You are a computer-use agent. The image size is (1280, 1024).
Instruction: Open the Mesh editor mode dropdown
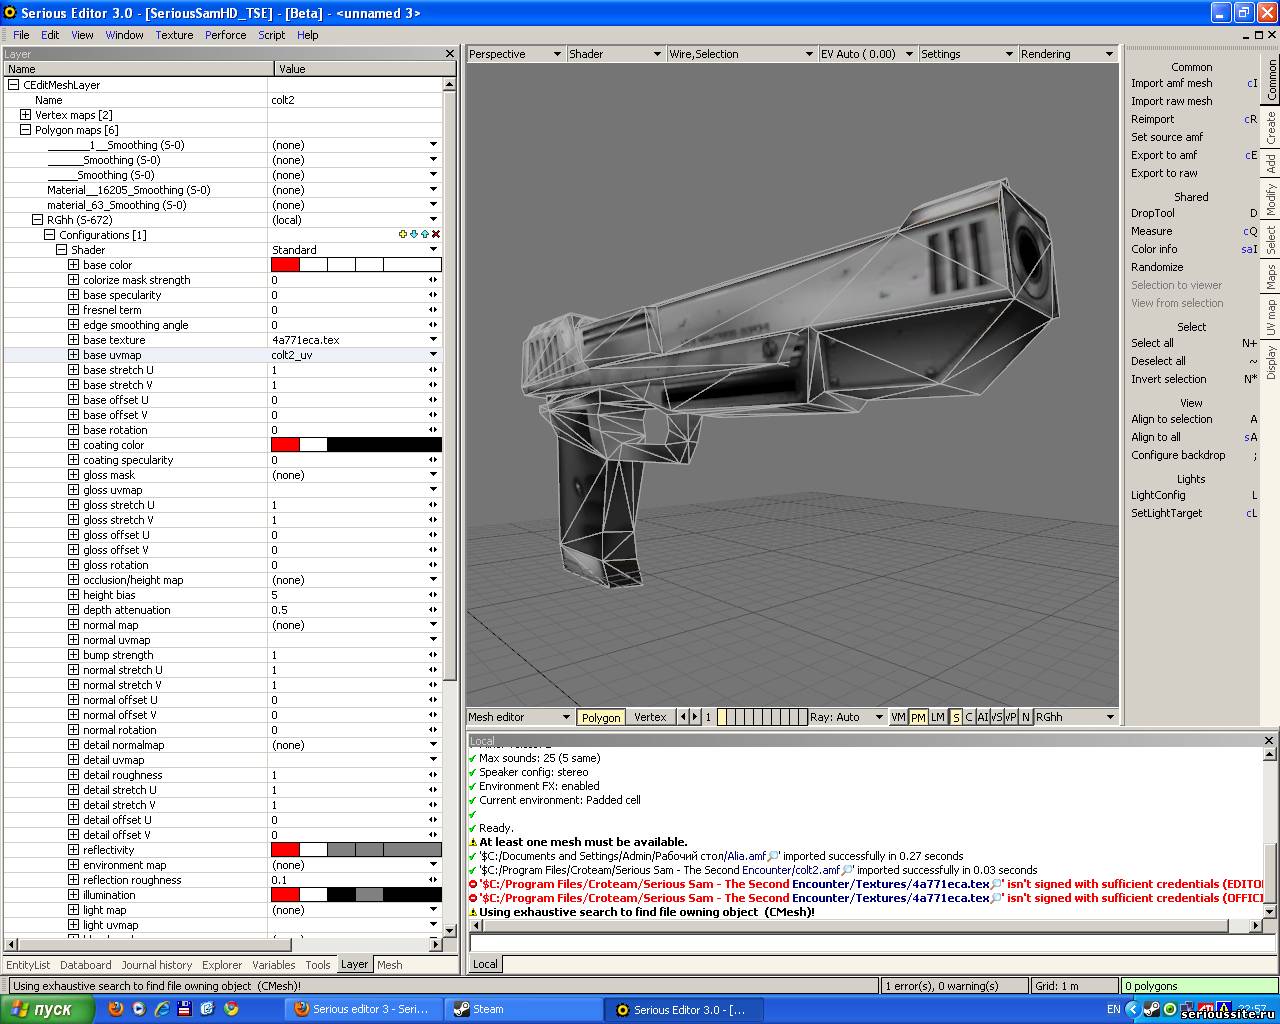tap(519, 717)
